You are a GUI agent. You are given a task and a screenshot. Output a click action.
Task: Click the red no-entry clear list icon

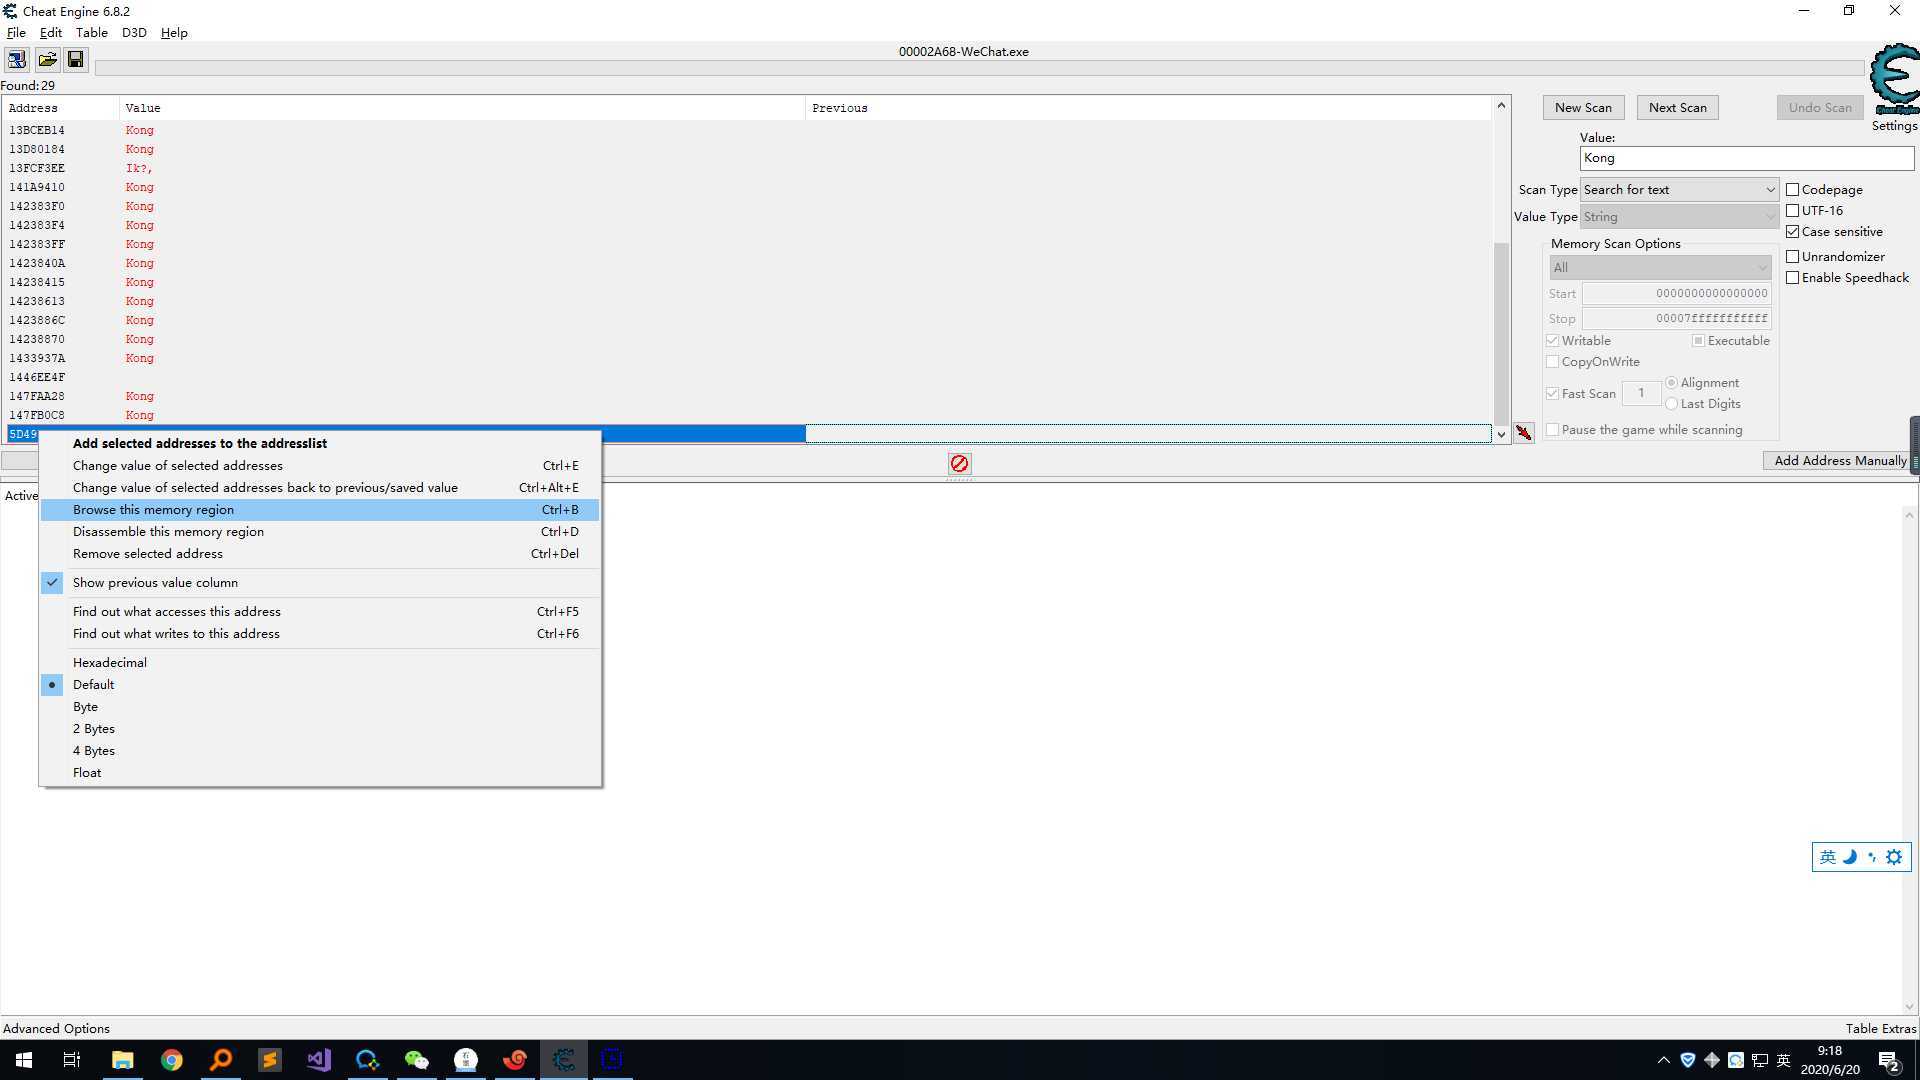pyautogui.click(x=959, y=463)
